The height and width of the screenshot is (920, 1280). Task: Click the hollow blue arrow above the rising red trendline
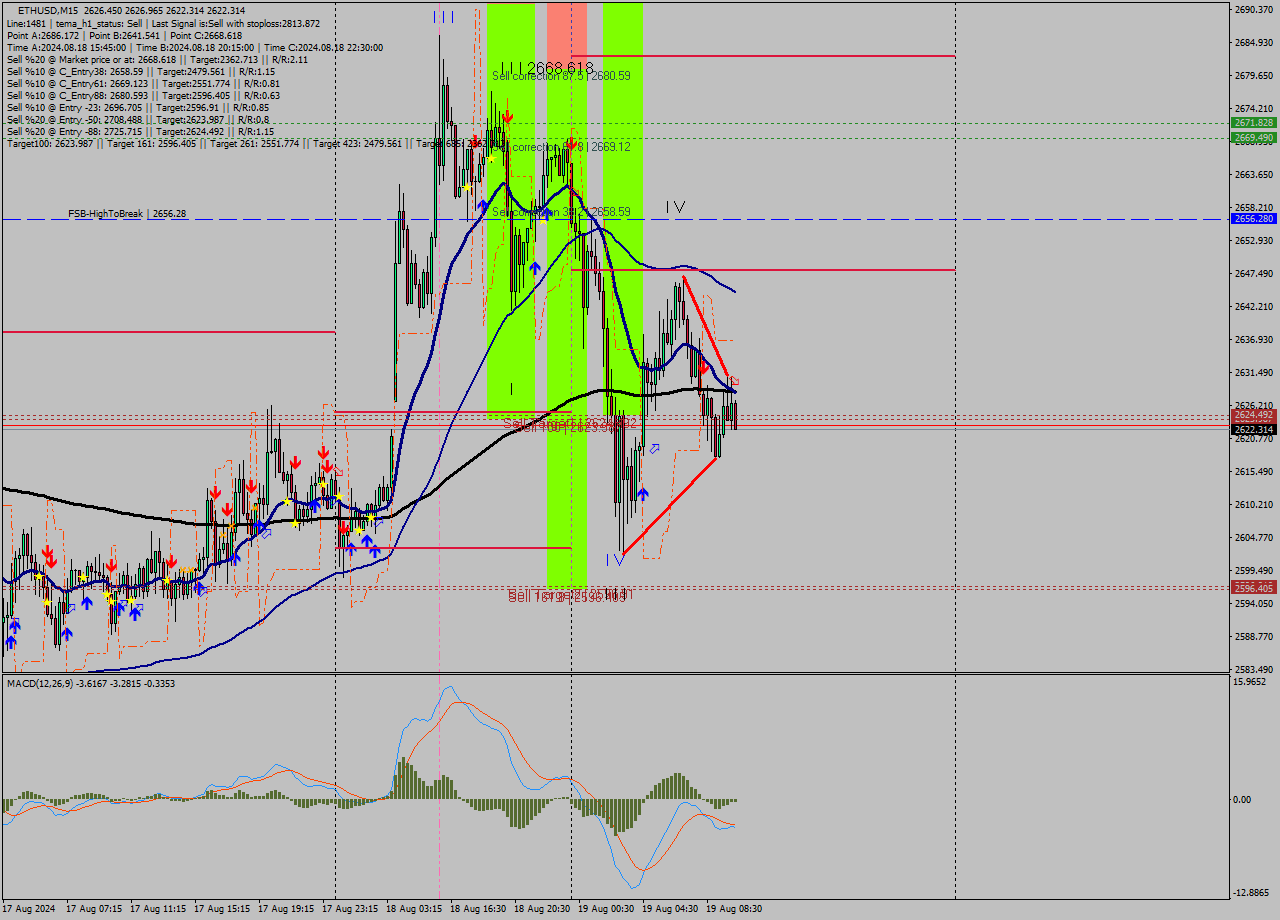654,449
